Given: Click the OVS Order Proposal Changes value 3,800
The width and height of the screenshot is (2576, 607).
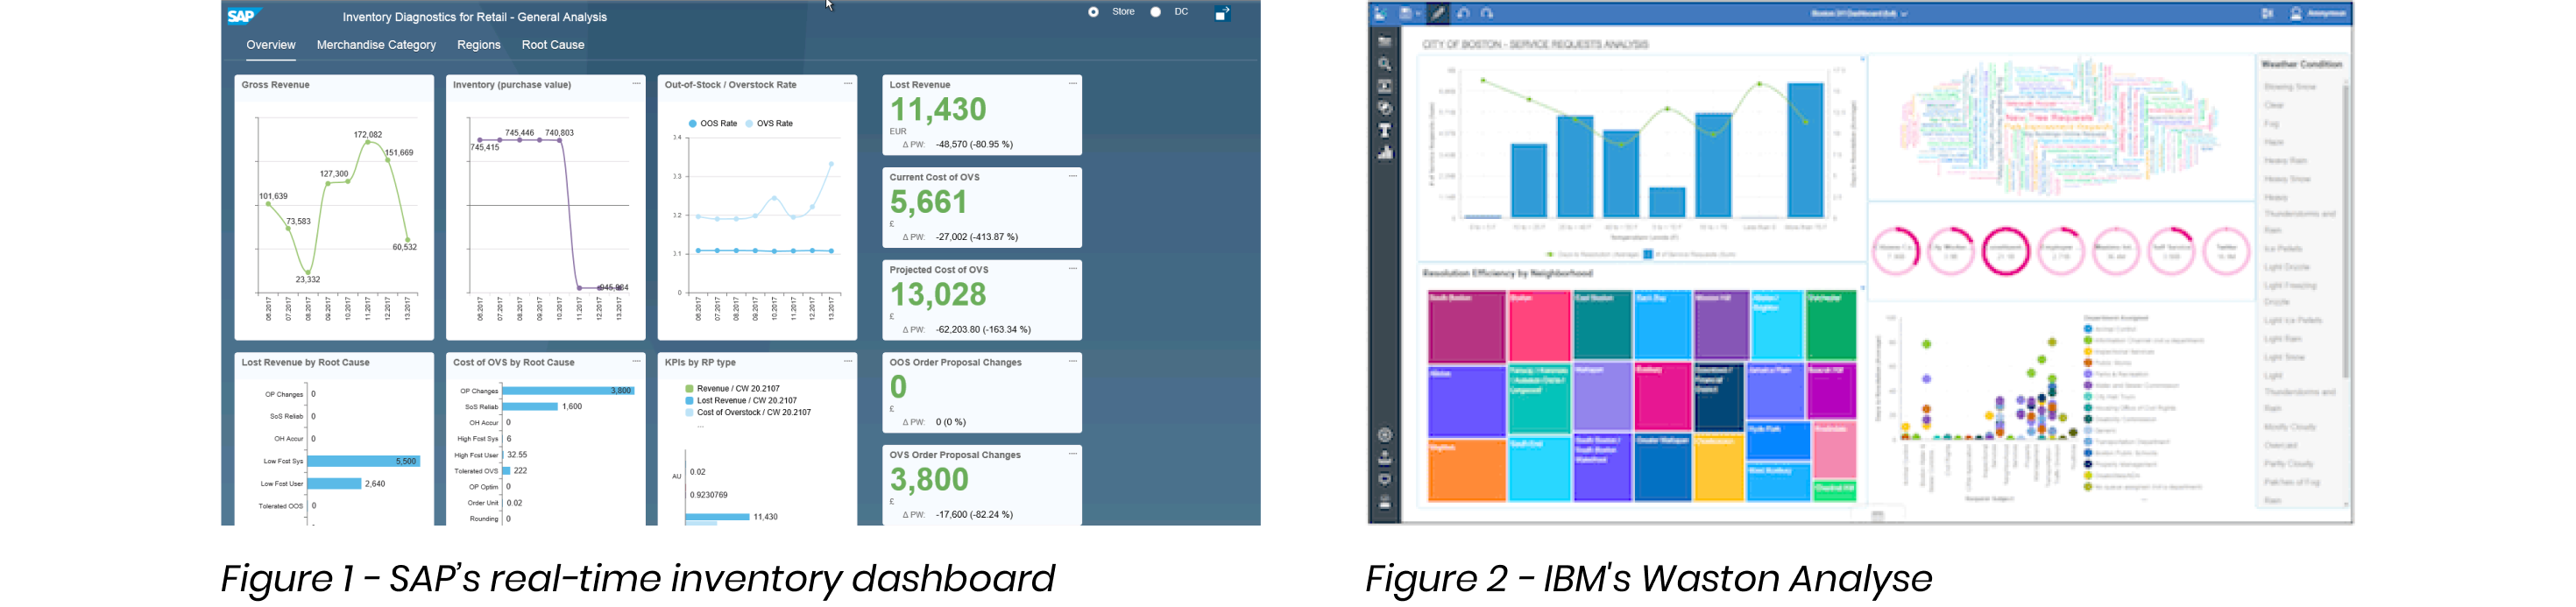Looking at the screenshot, I should tap(929, 480).
